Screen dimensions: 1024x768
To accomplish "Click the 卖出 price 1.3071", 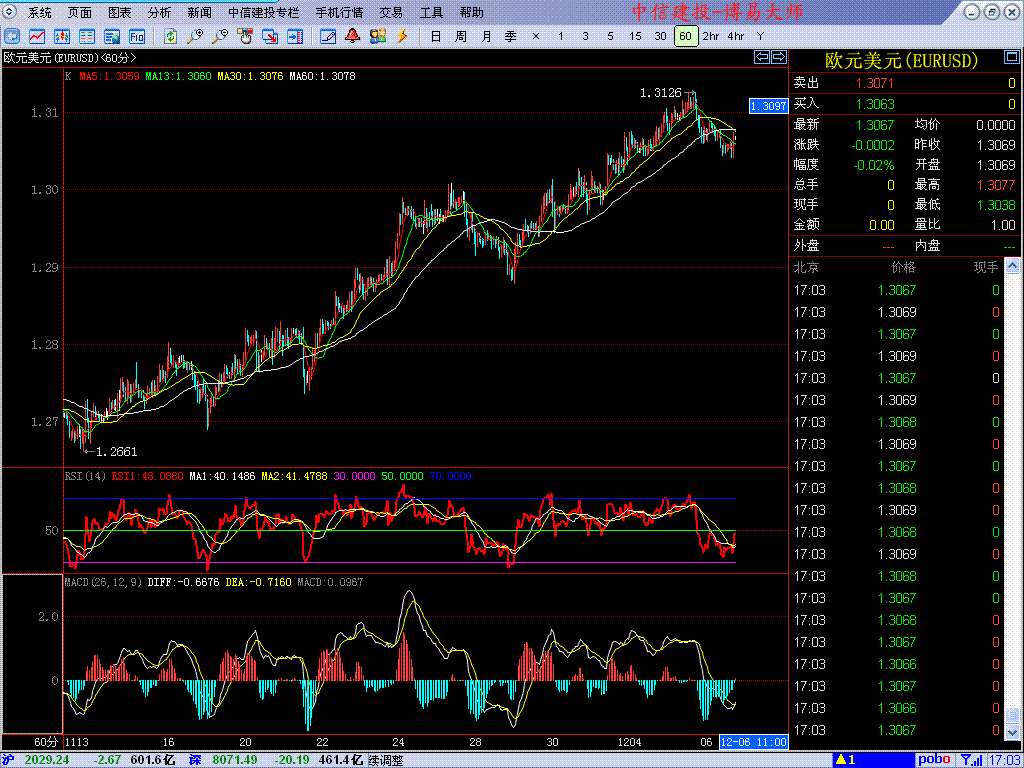I will point(874,83).
